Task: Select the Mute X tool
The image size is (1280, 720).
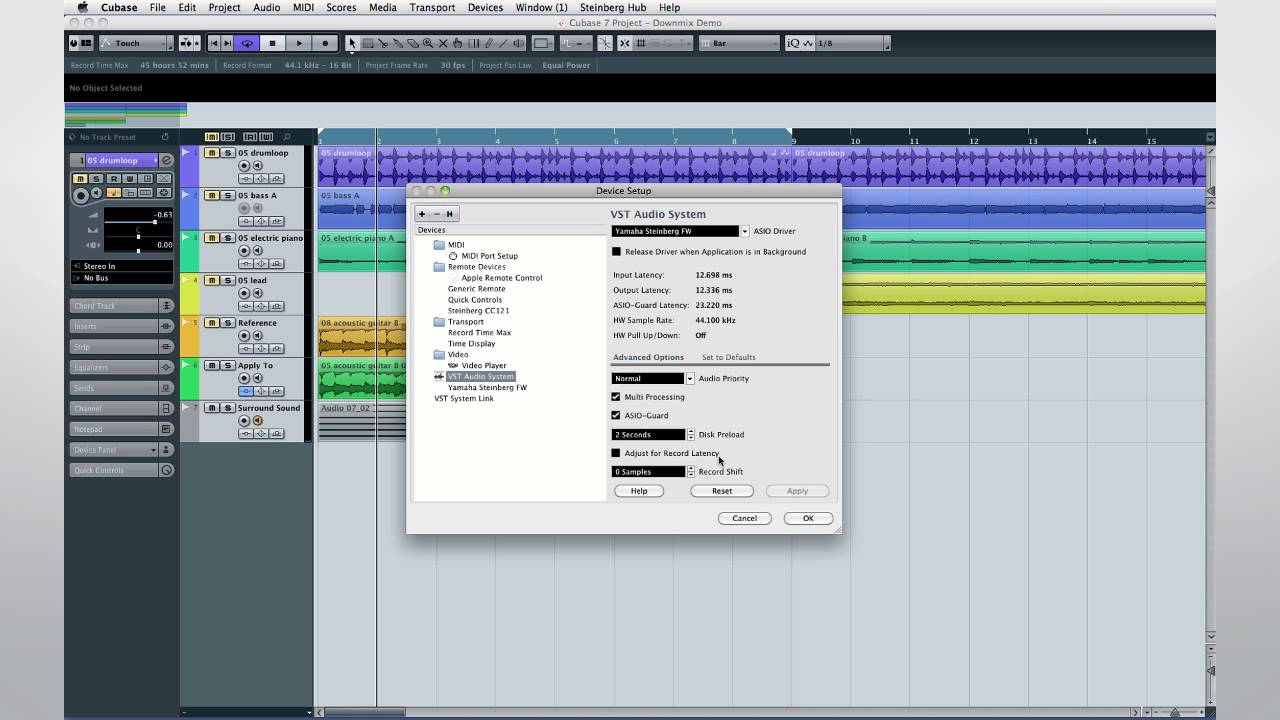Action: pyautogui.click(x=442, y=43)
